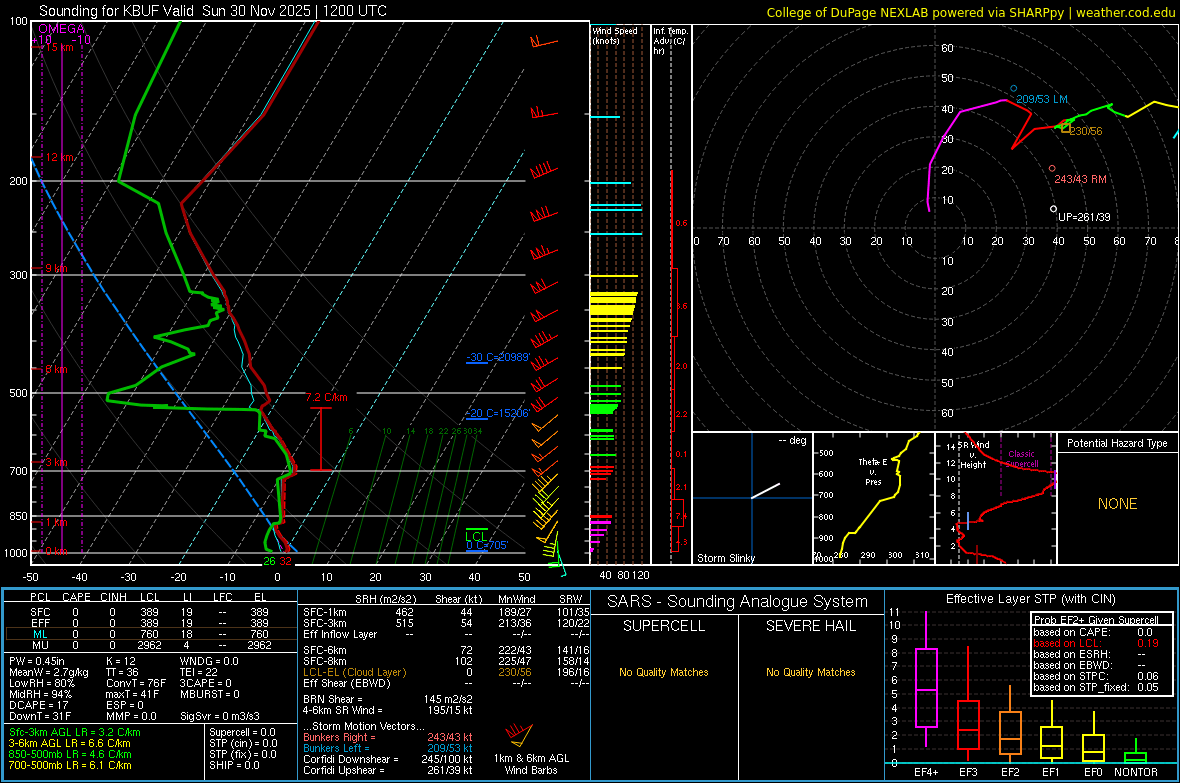Click the 'Corfidi Upshear =' row label
Image resolution: width=1180 pixels, height=783 pixels.
[x=345, y=770]
